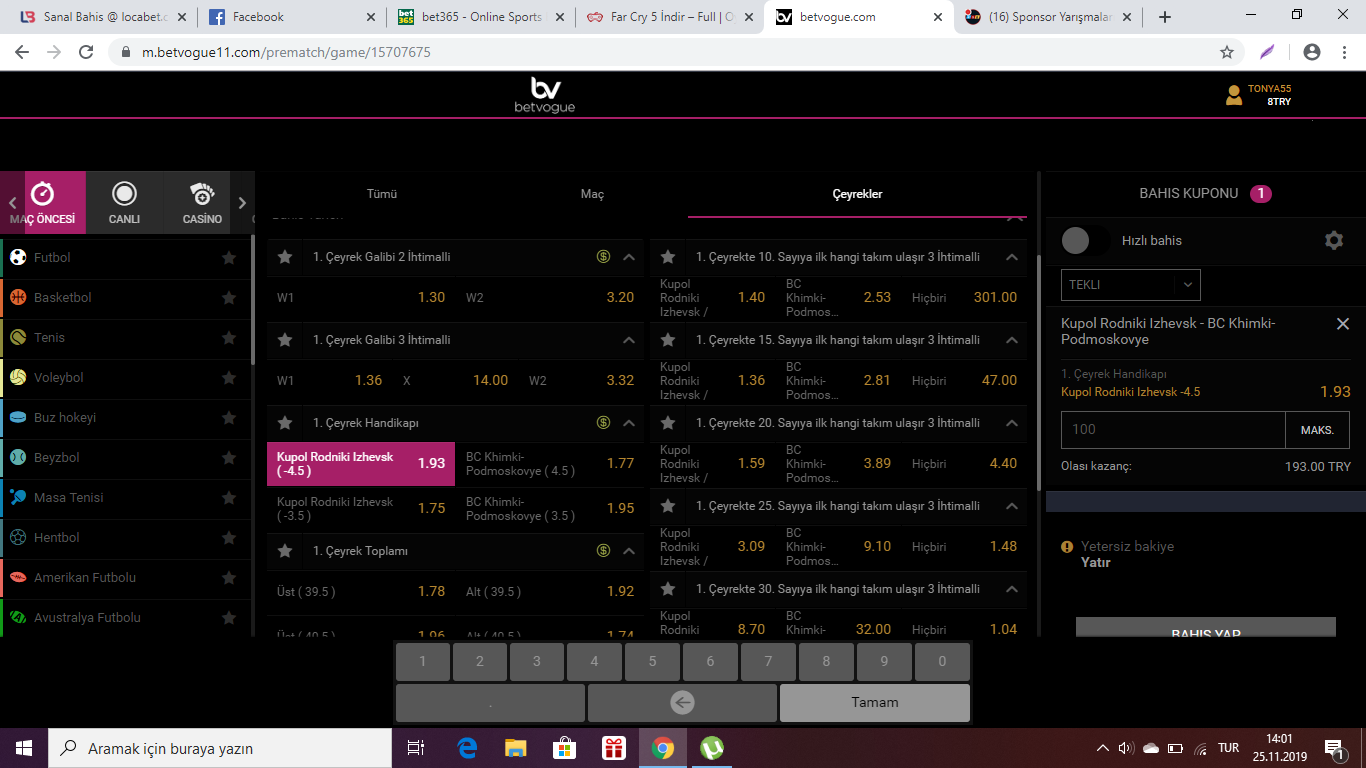Tap the backspace key on keypad
This screenshot has height=768, width=1366.
click(x=682, y=703)
